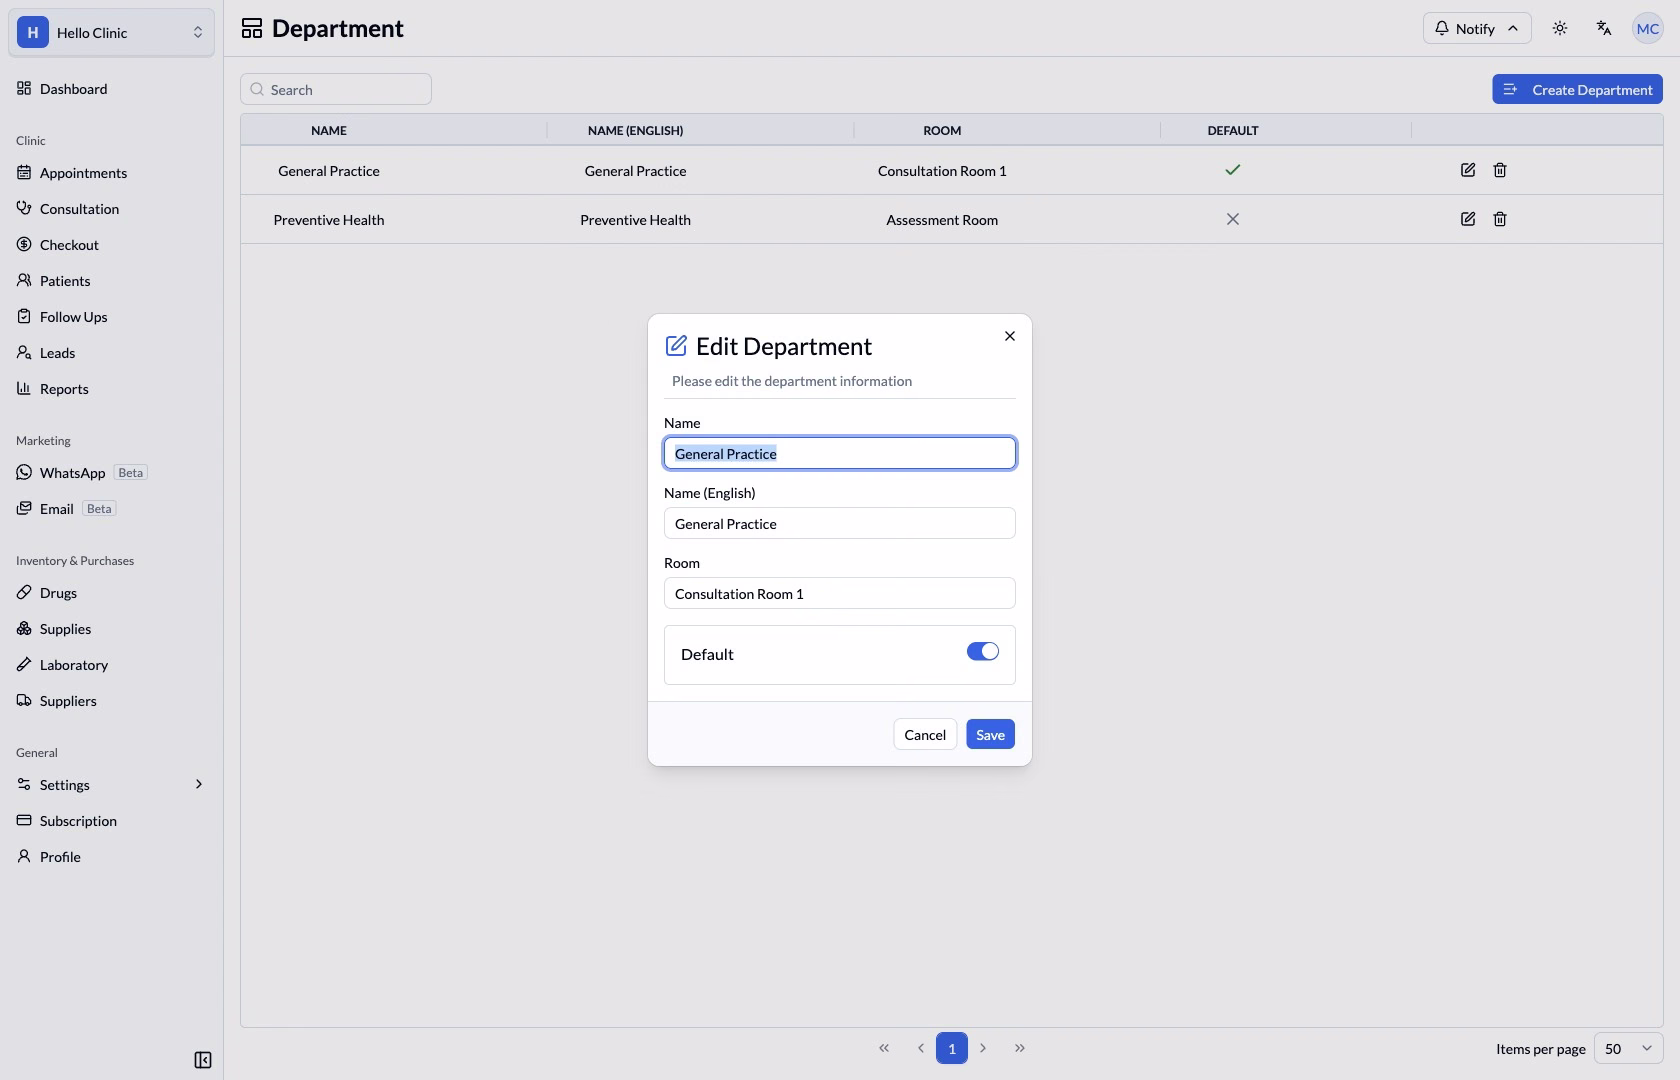This screenshot has height=1080, width=1680.
Task: Edit the Preventive Health department row
Action: (x=1468, y=219)
